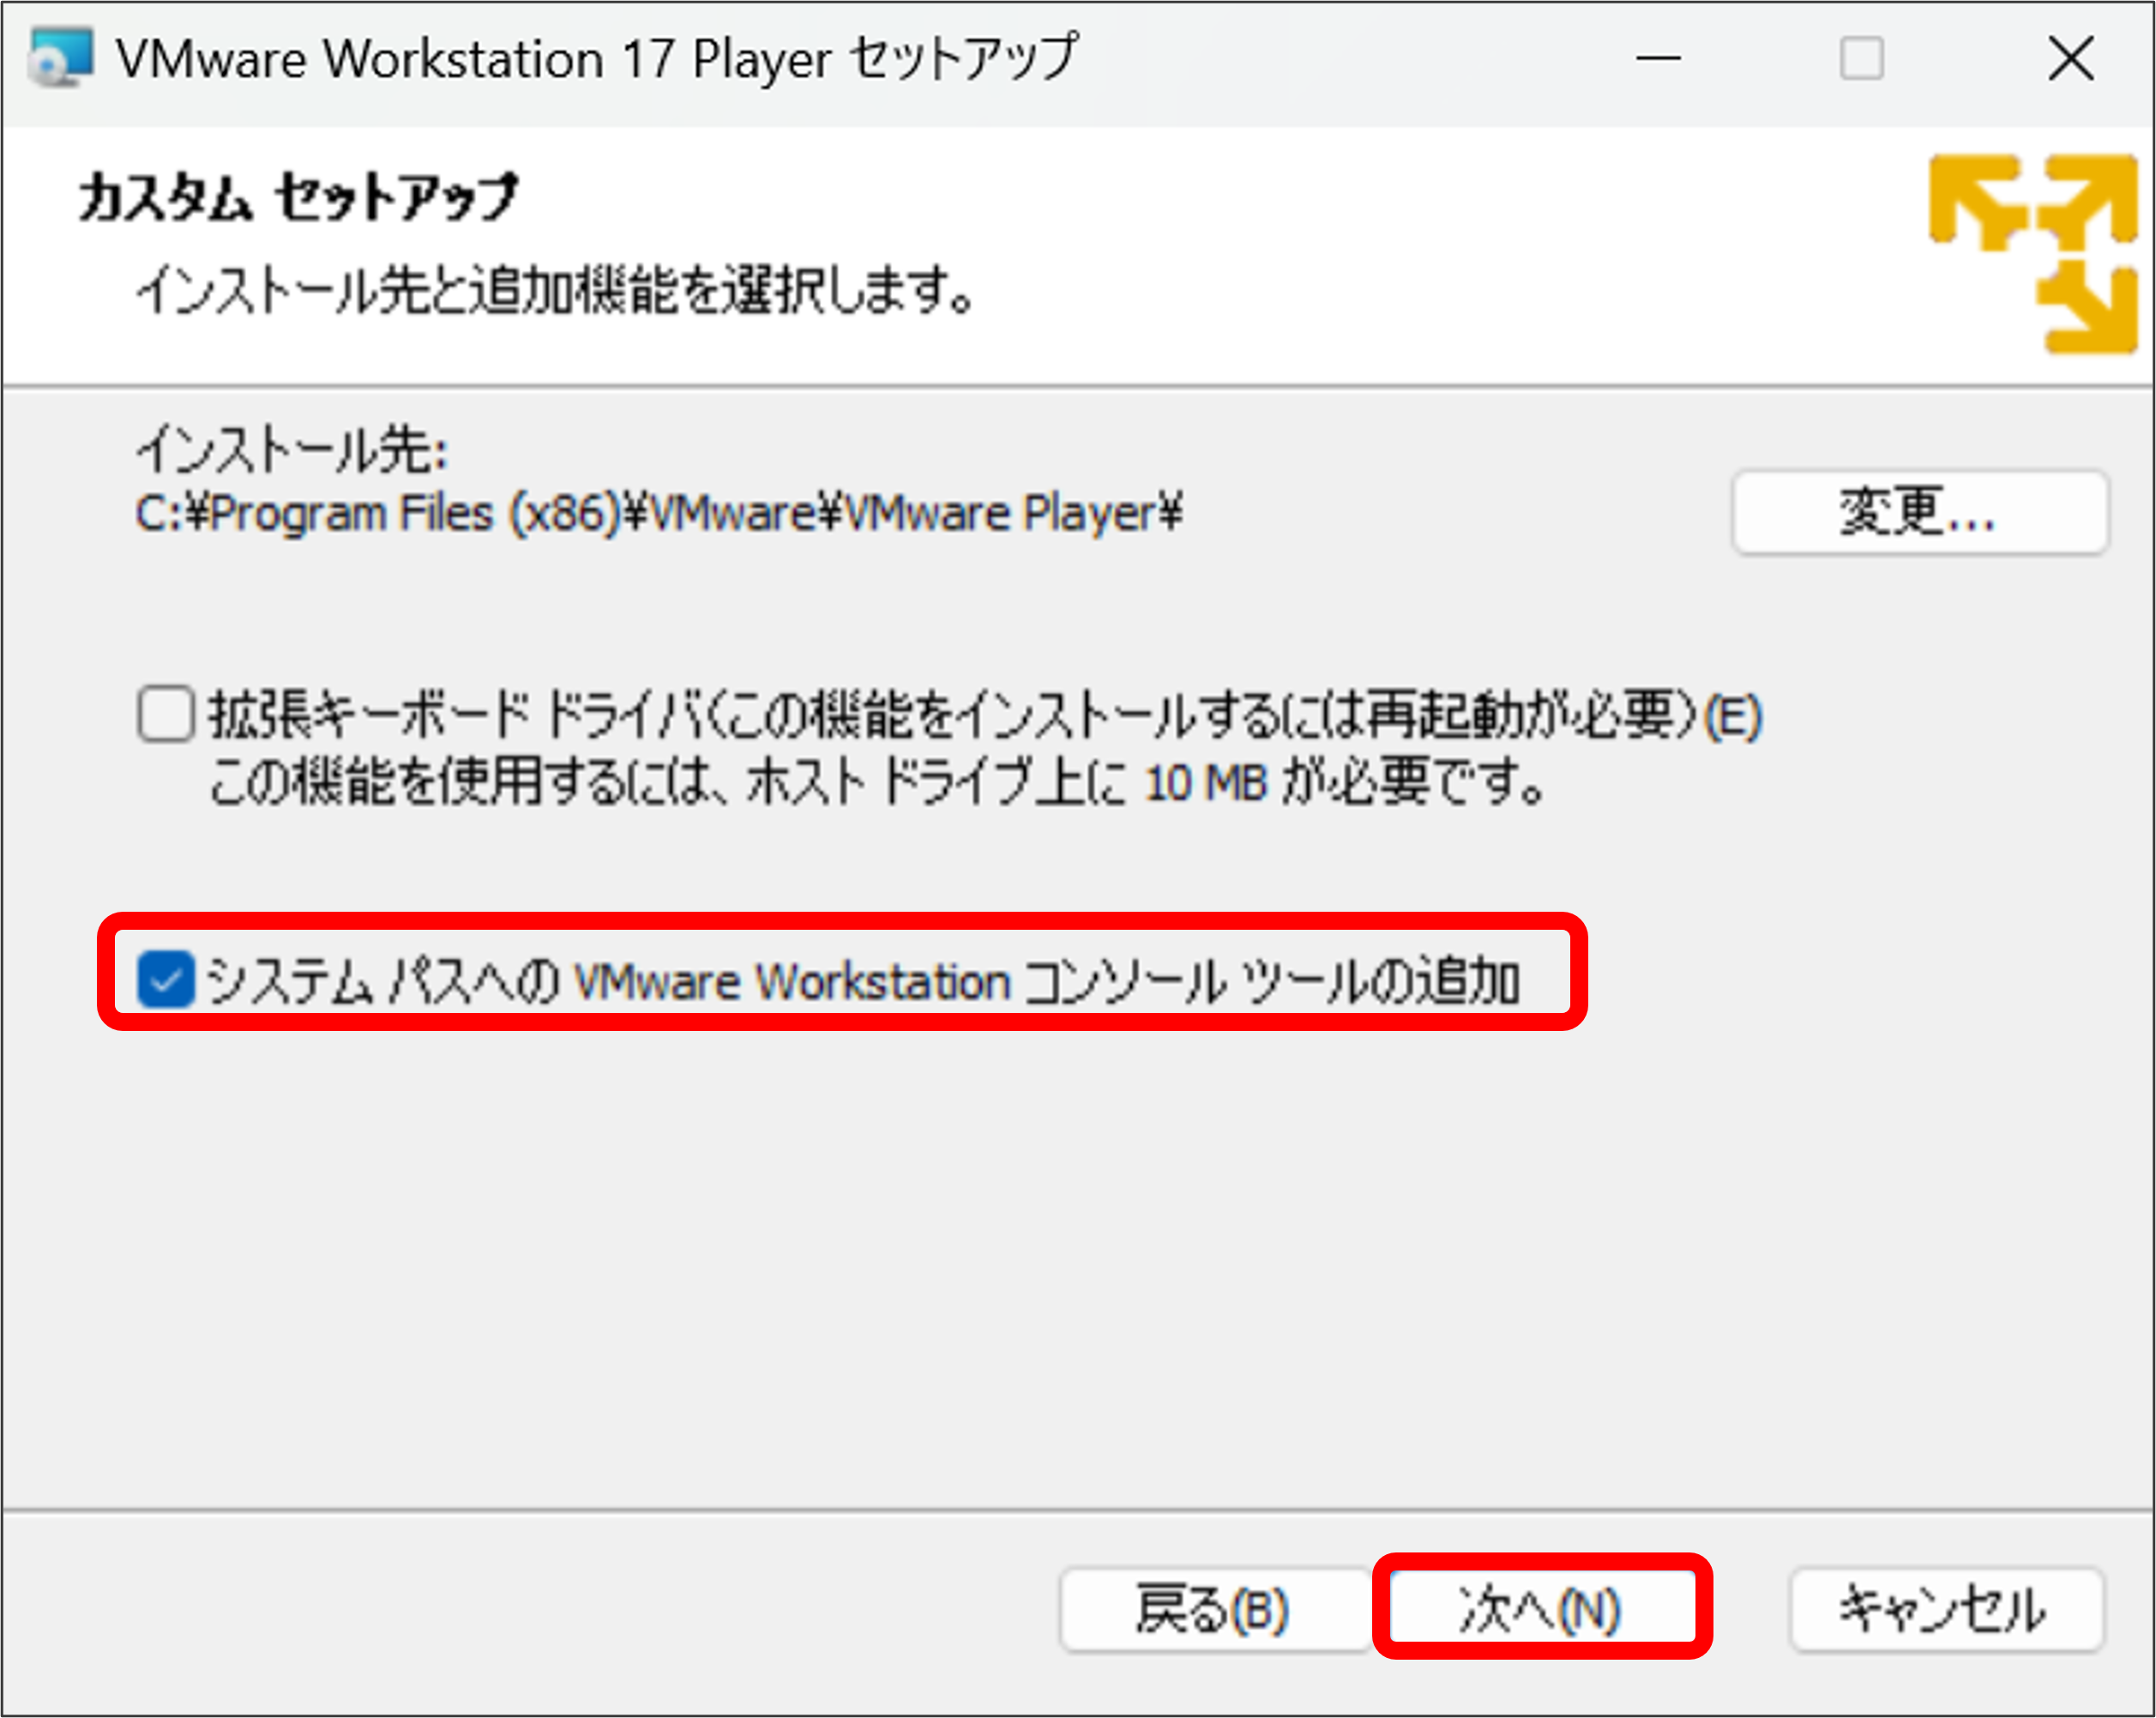Click the VMware Workstation 17 Player title text

click(x=597, y=59)
